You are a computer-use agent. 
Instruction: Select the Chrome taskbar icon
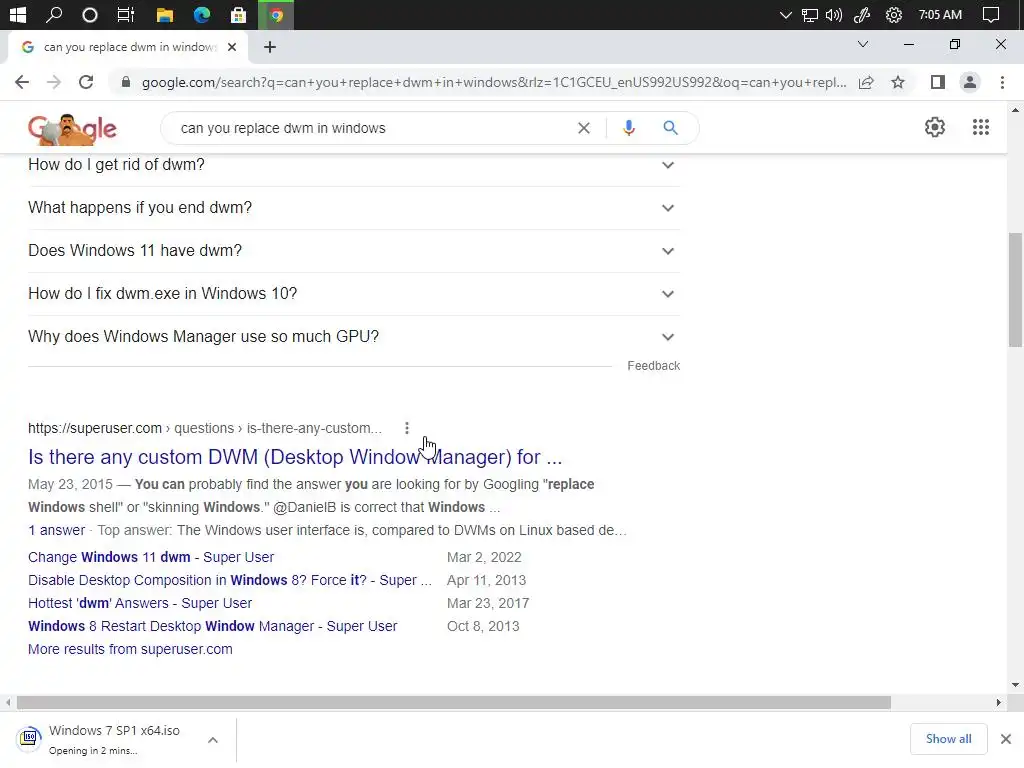tap(276, 14)
